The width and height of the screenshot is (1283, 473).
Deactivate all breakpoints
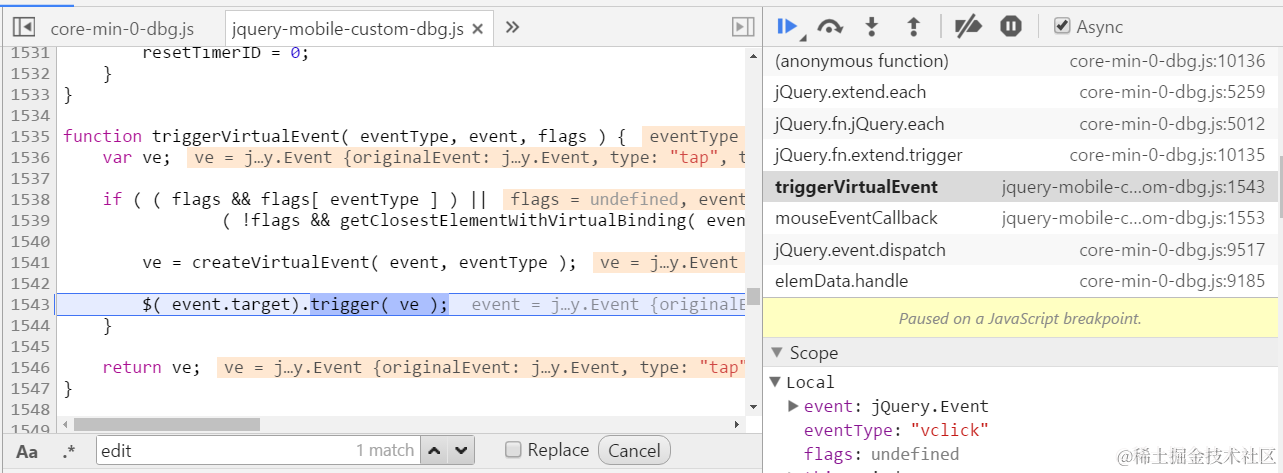968,27
